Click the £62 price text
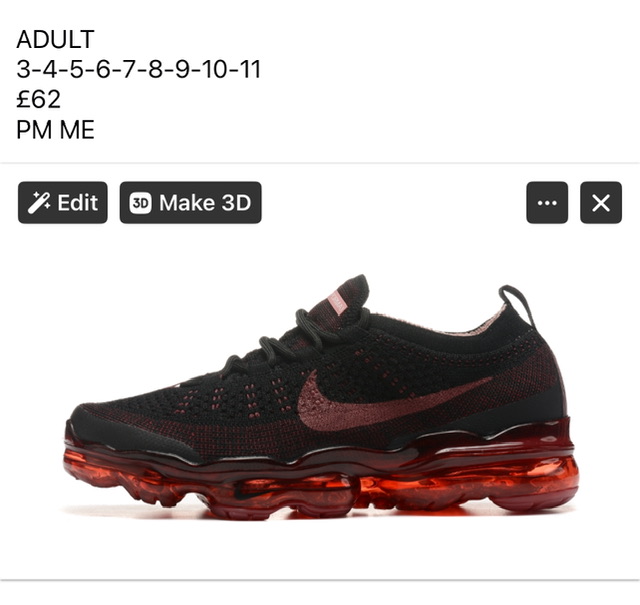The height and width of the screenshot is (605, 640). [39, 99]
